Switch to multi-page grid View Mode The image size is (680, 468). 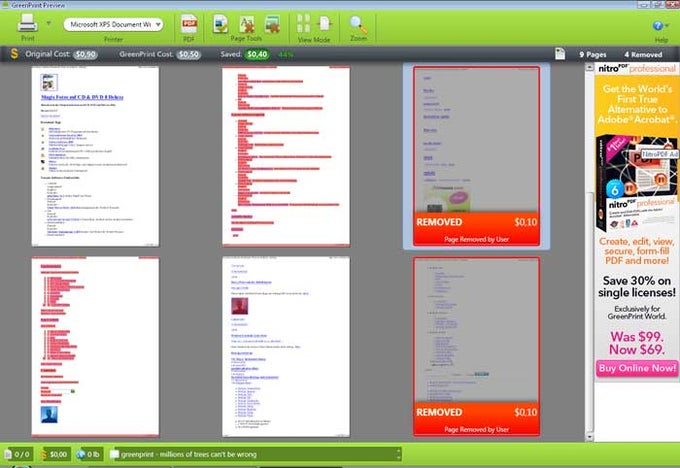click(x=303, y=23)
